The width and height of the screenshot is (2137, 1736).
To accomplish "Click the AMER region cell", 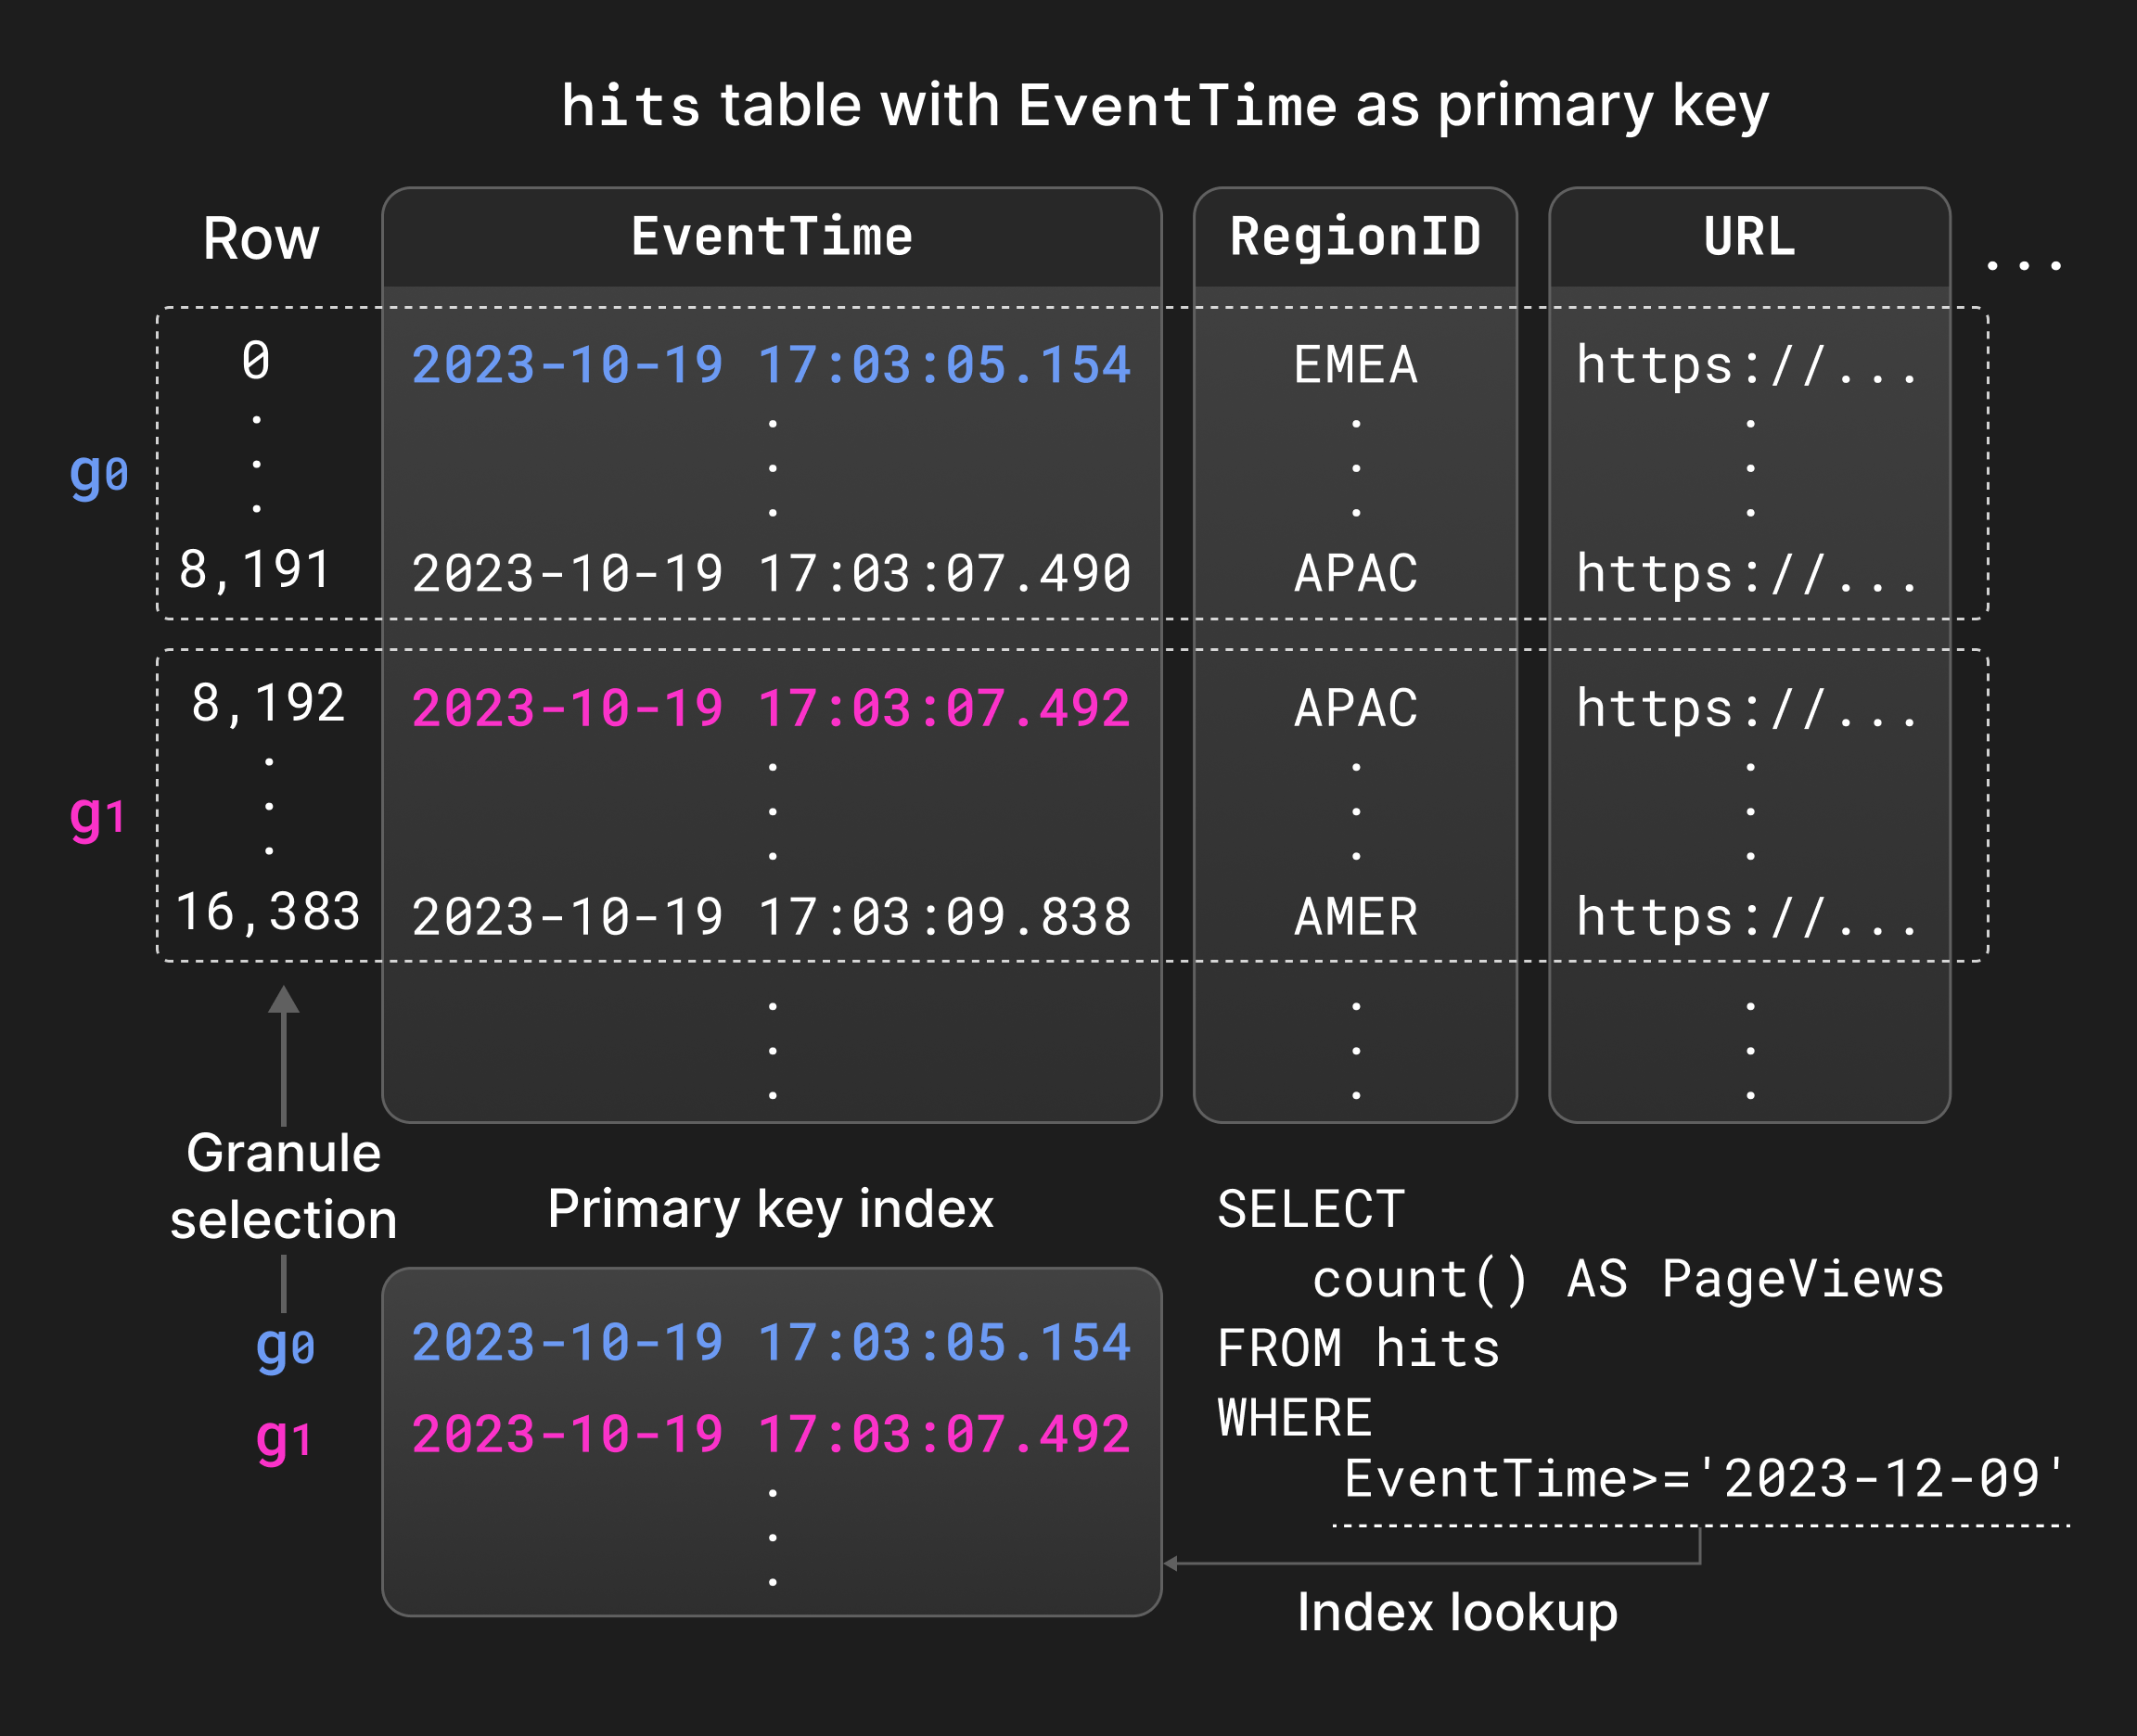I will [1355, 916].
